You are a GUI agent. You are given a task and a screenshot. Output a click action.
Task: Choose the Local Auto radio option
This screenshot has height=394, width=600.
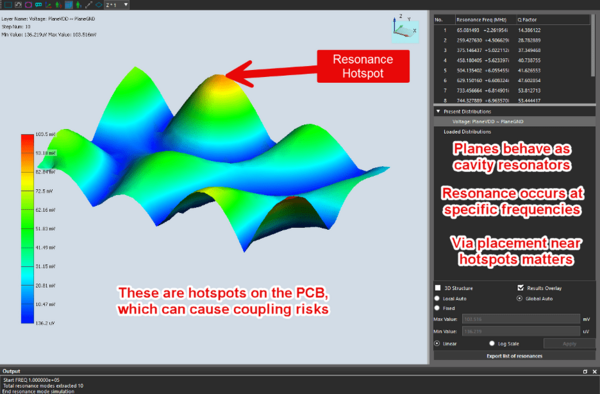(x=437, y=298)
